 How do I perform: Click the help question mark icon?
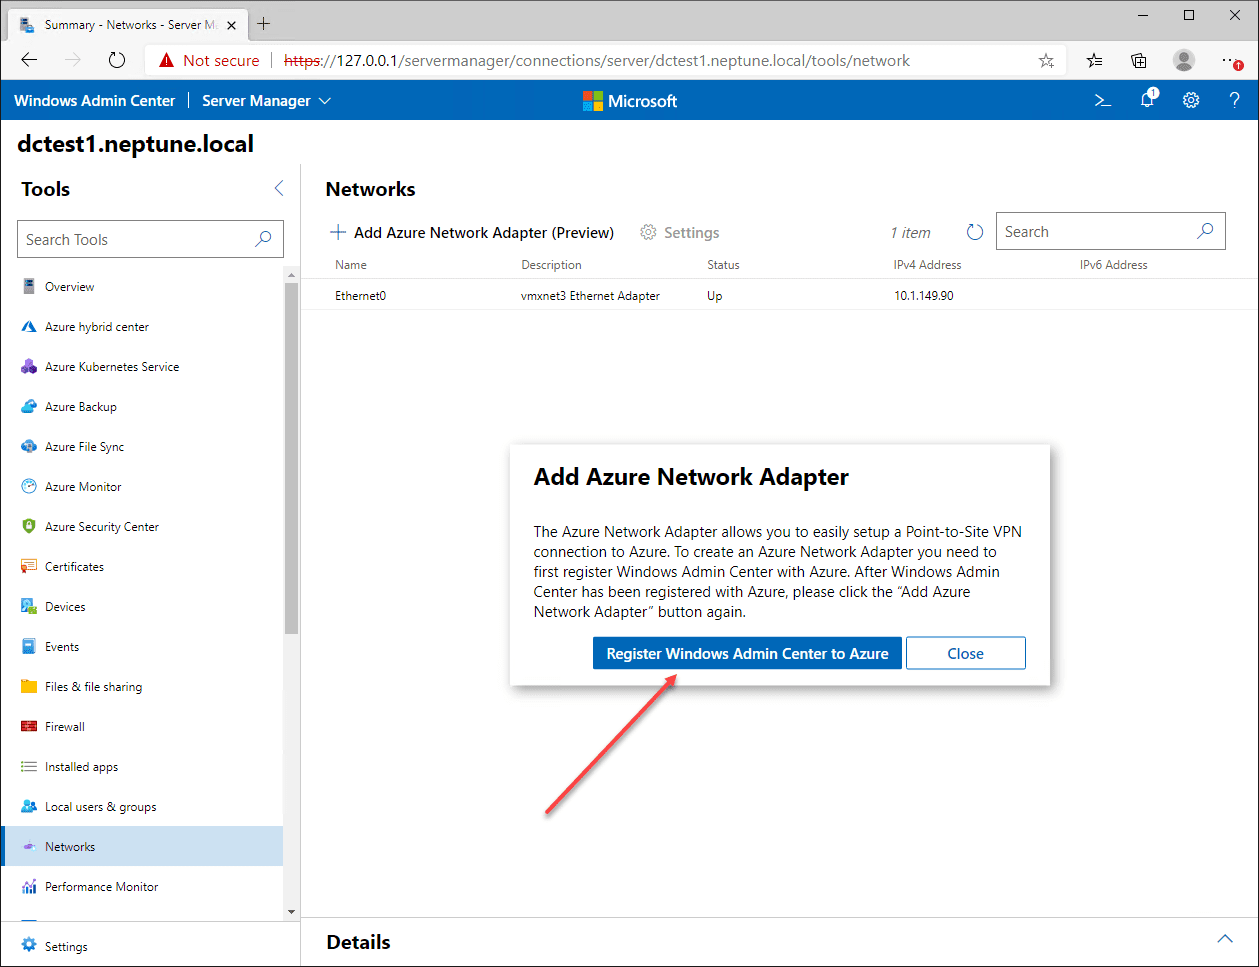click(1235, 101)
